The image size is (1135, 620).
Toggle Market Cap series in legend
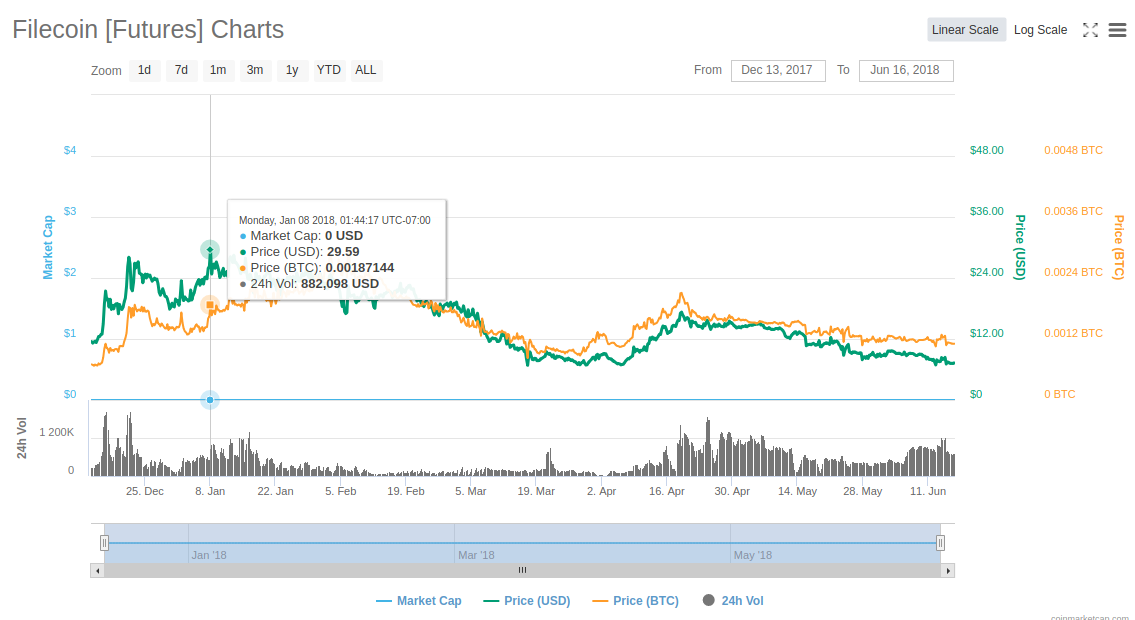[x=419, y=600]
